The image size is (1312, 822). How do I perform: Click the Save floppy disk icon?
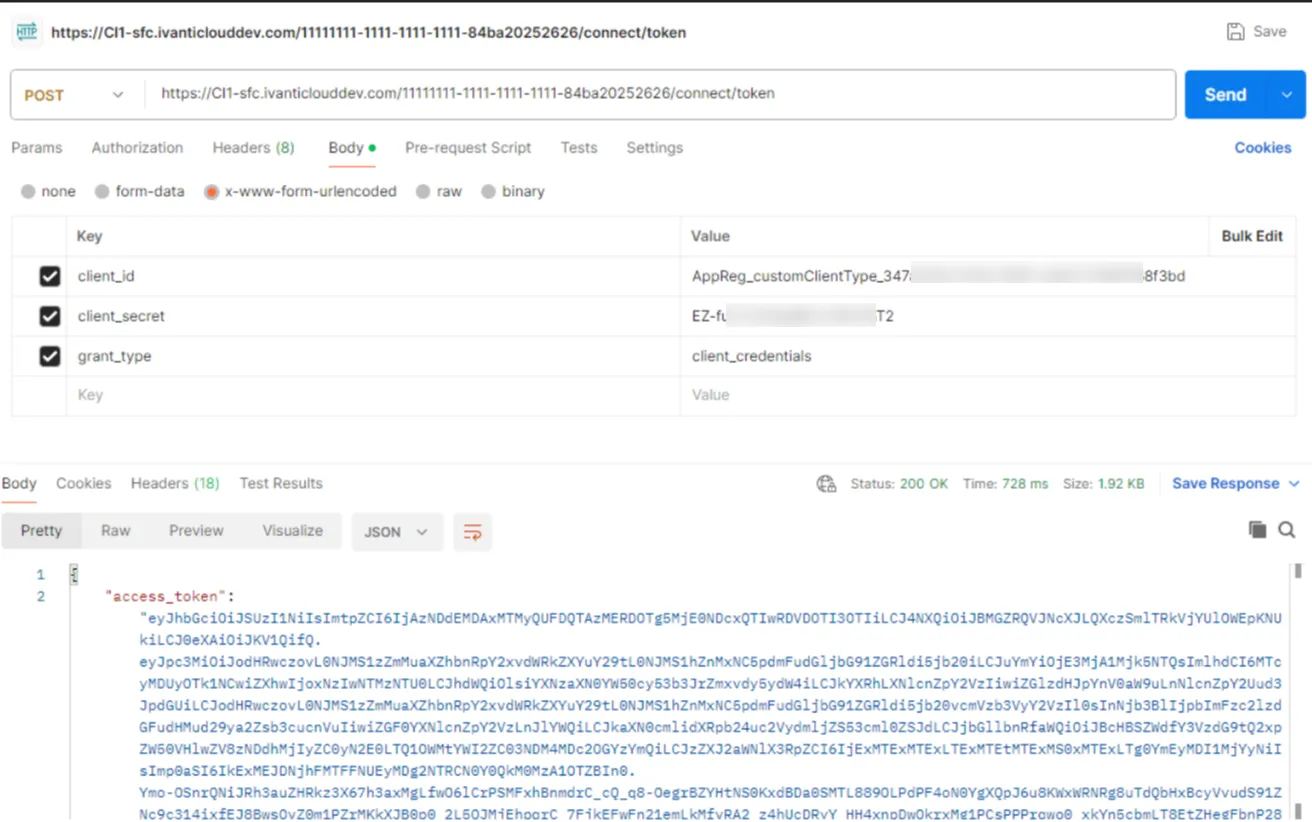[x=1236, y=32]
